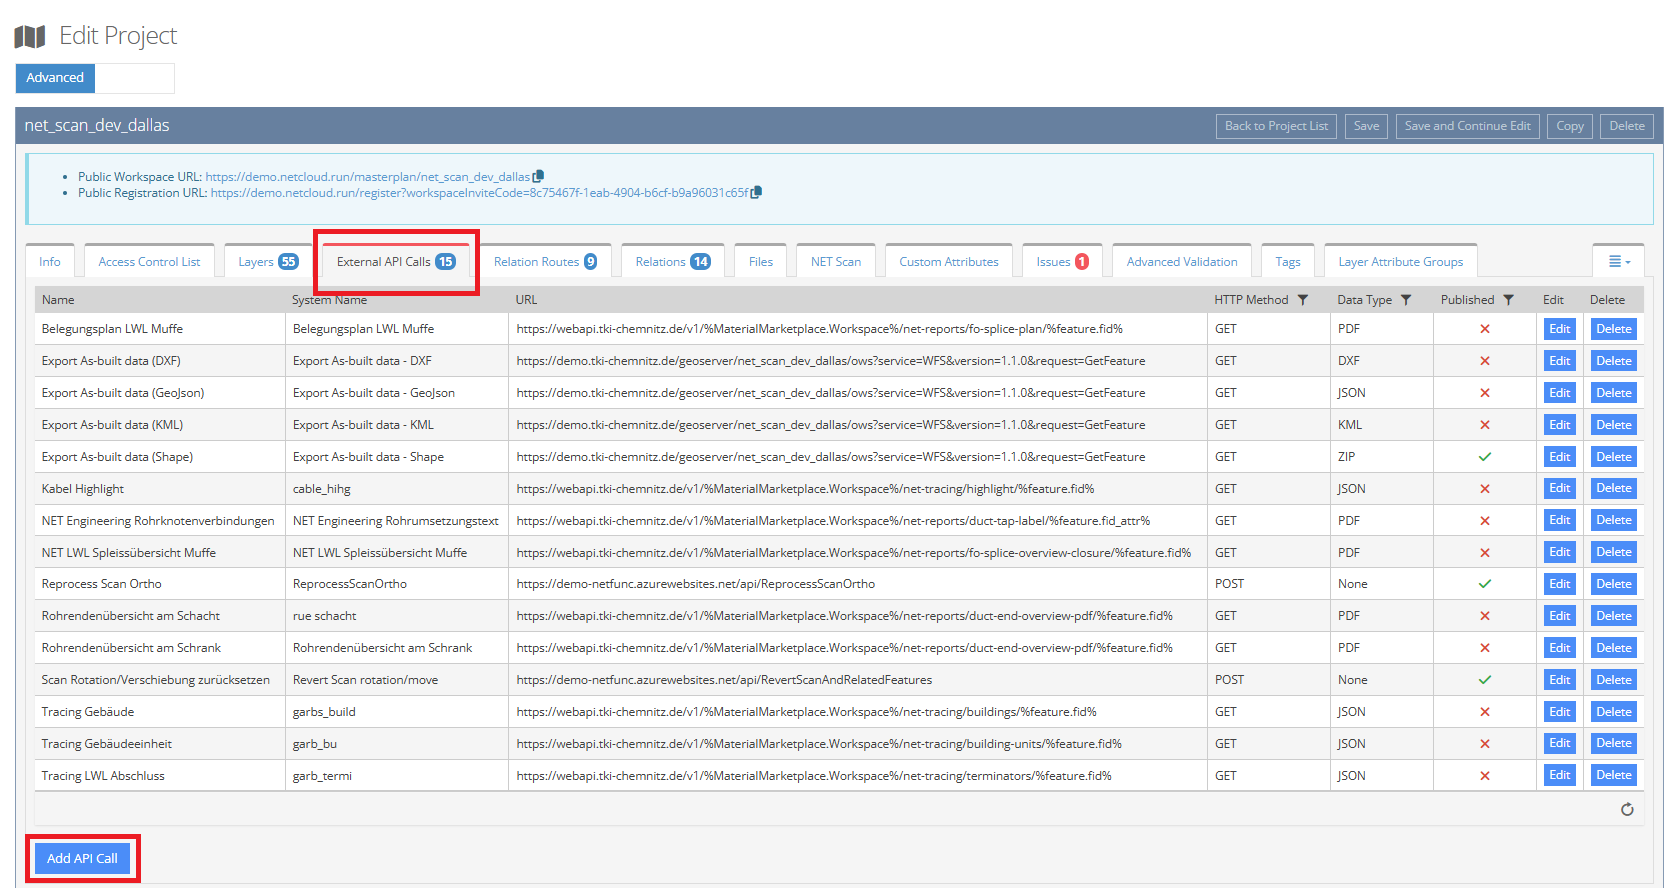Viewport: 1675px width, 888px height.
Task: Sort by the Name column header
Action: pos(58,300)
